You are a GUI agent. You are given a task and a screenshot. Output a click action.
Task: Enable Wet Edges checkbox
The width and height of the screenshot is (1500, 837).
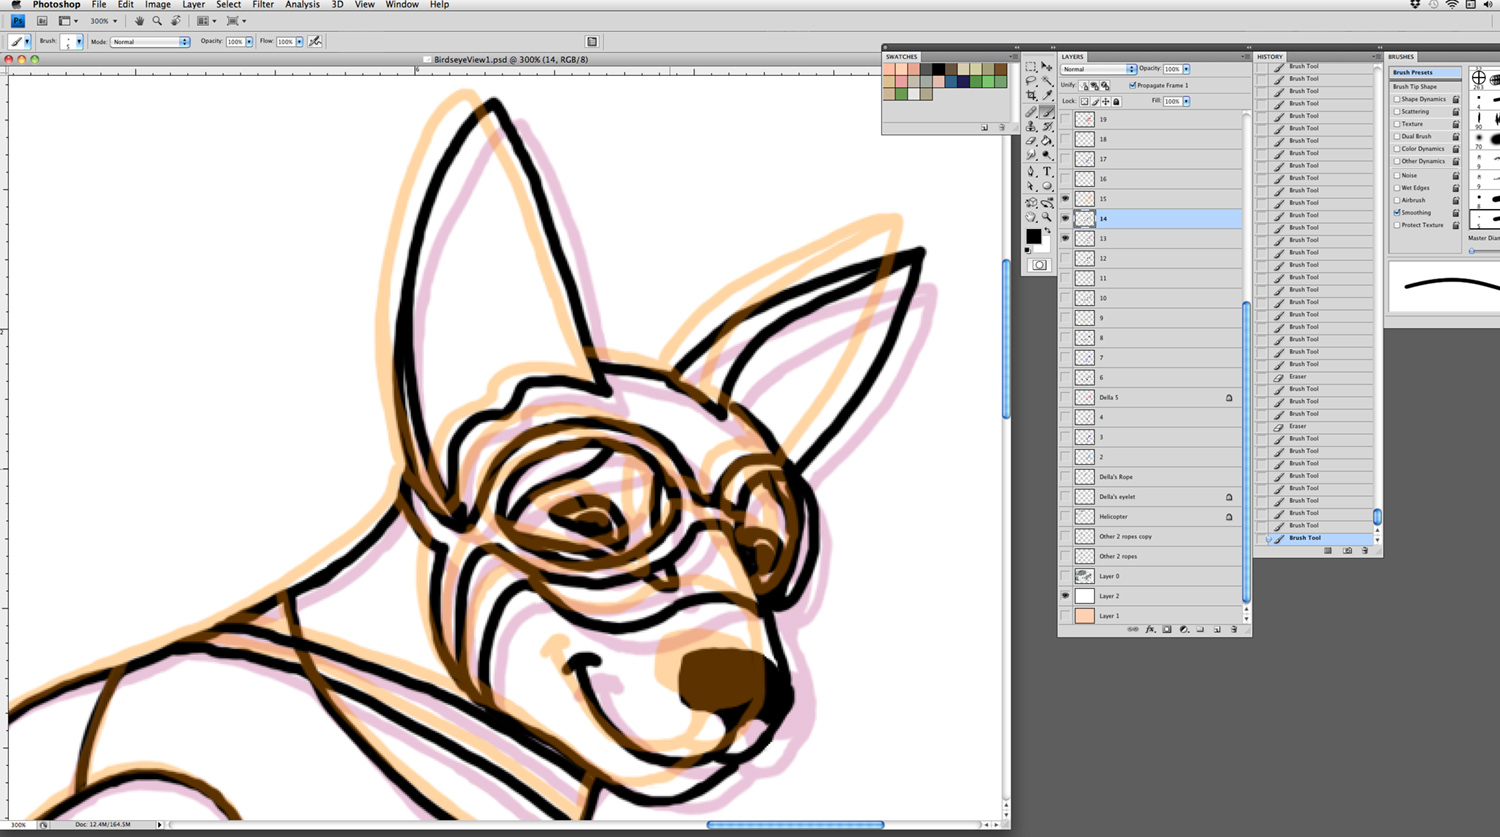1397,188
